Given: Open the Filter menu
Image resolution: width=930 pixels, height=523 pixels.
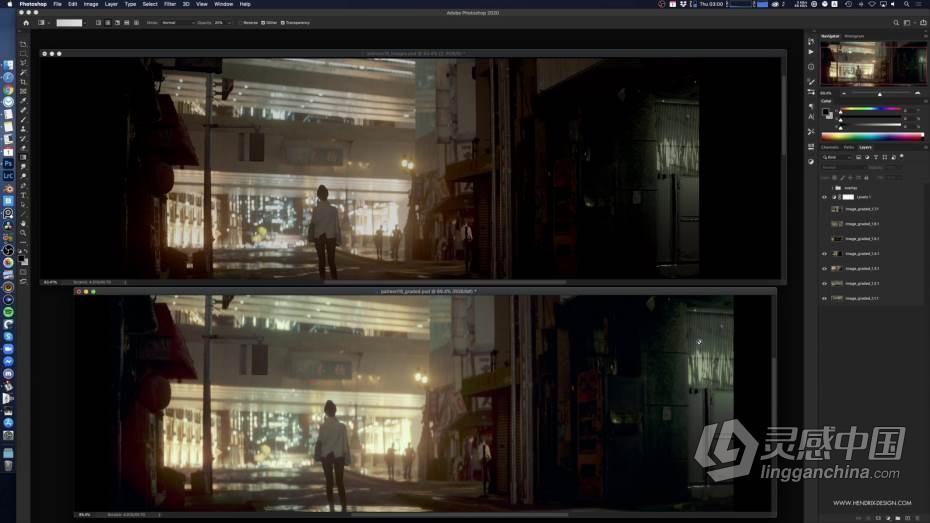Looking at the screenshot, I should point(170,4).
